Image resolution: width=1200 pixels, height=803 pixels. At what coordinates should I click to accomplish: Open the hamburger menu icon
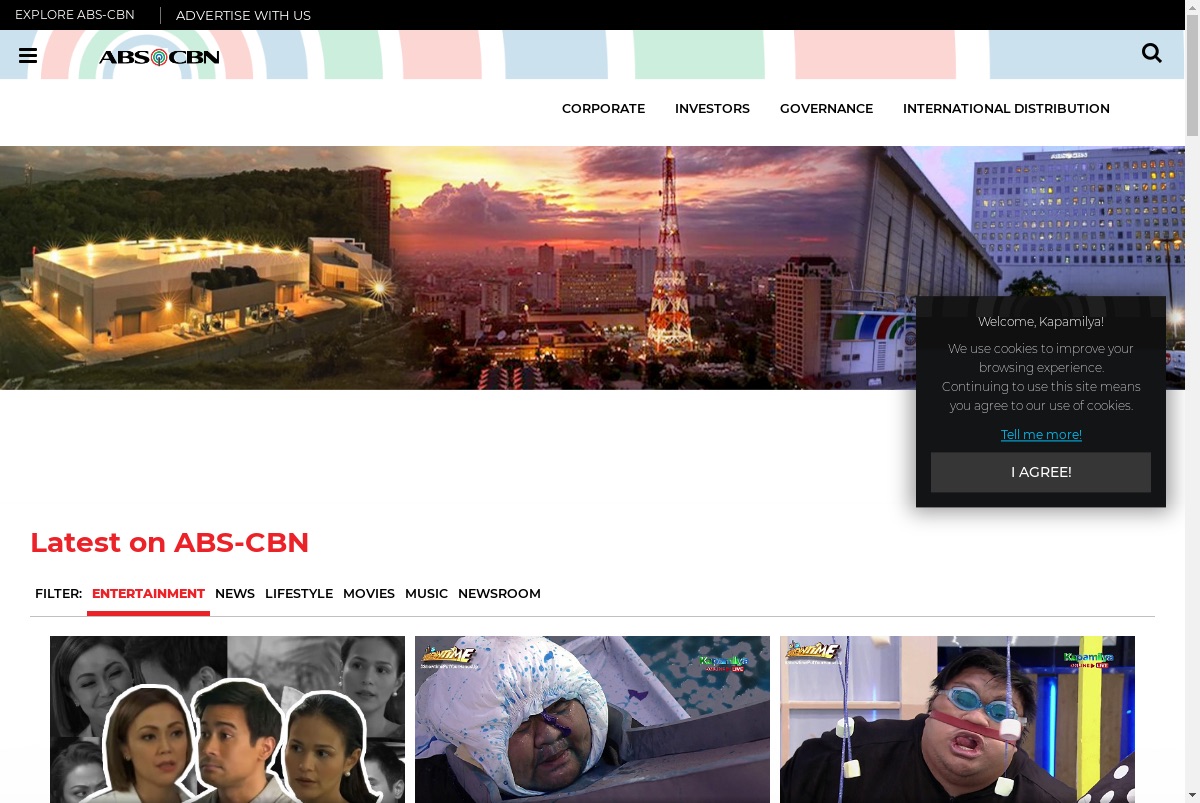[x=28, y=55]
